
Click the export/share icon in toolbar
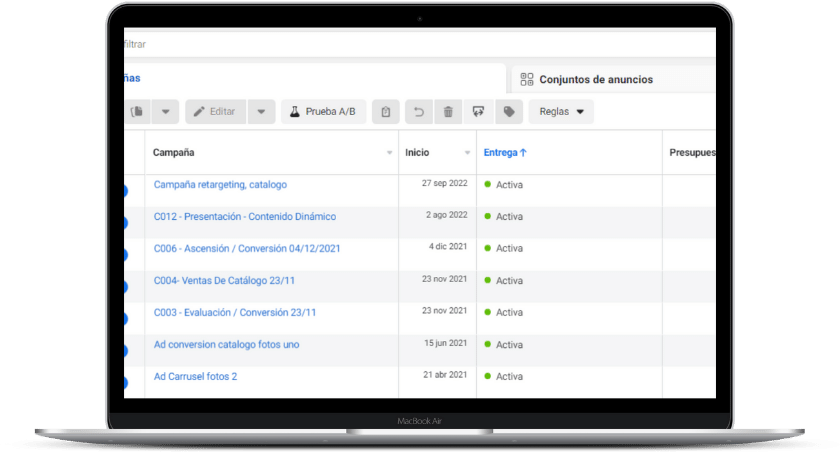coord(478,112)
